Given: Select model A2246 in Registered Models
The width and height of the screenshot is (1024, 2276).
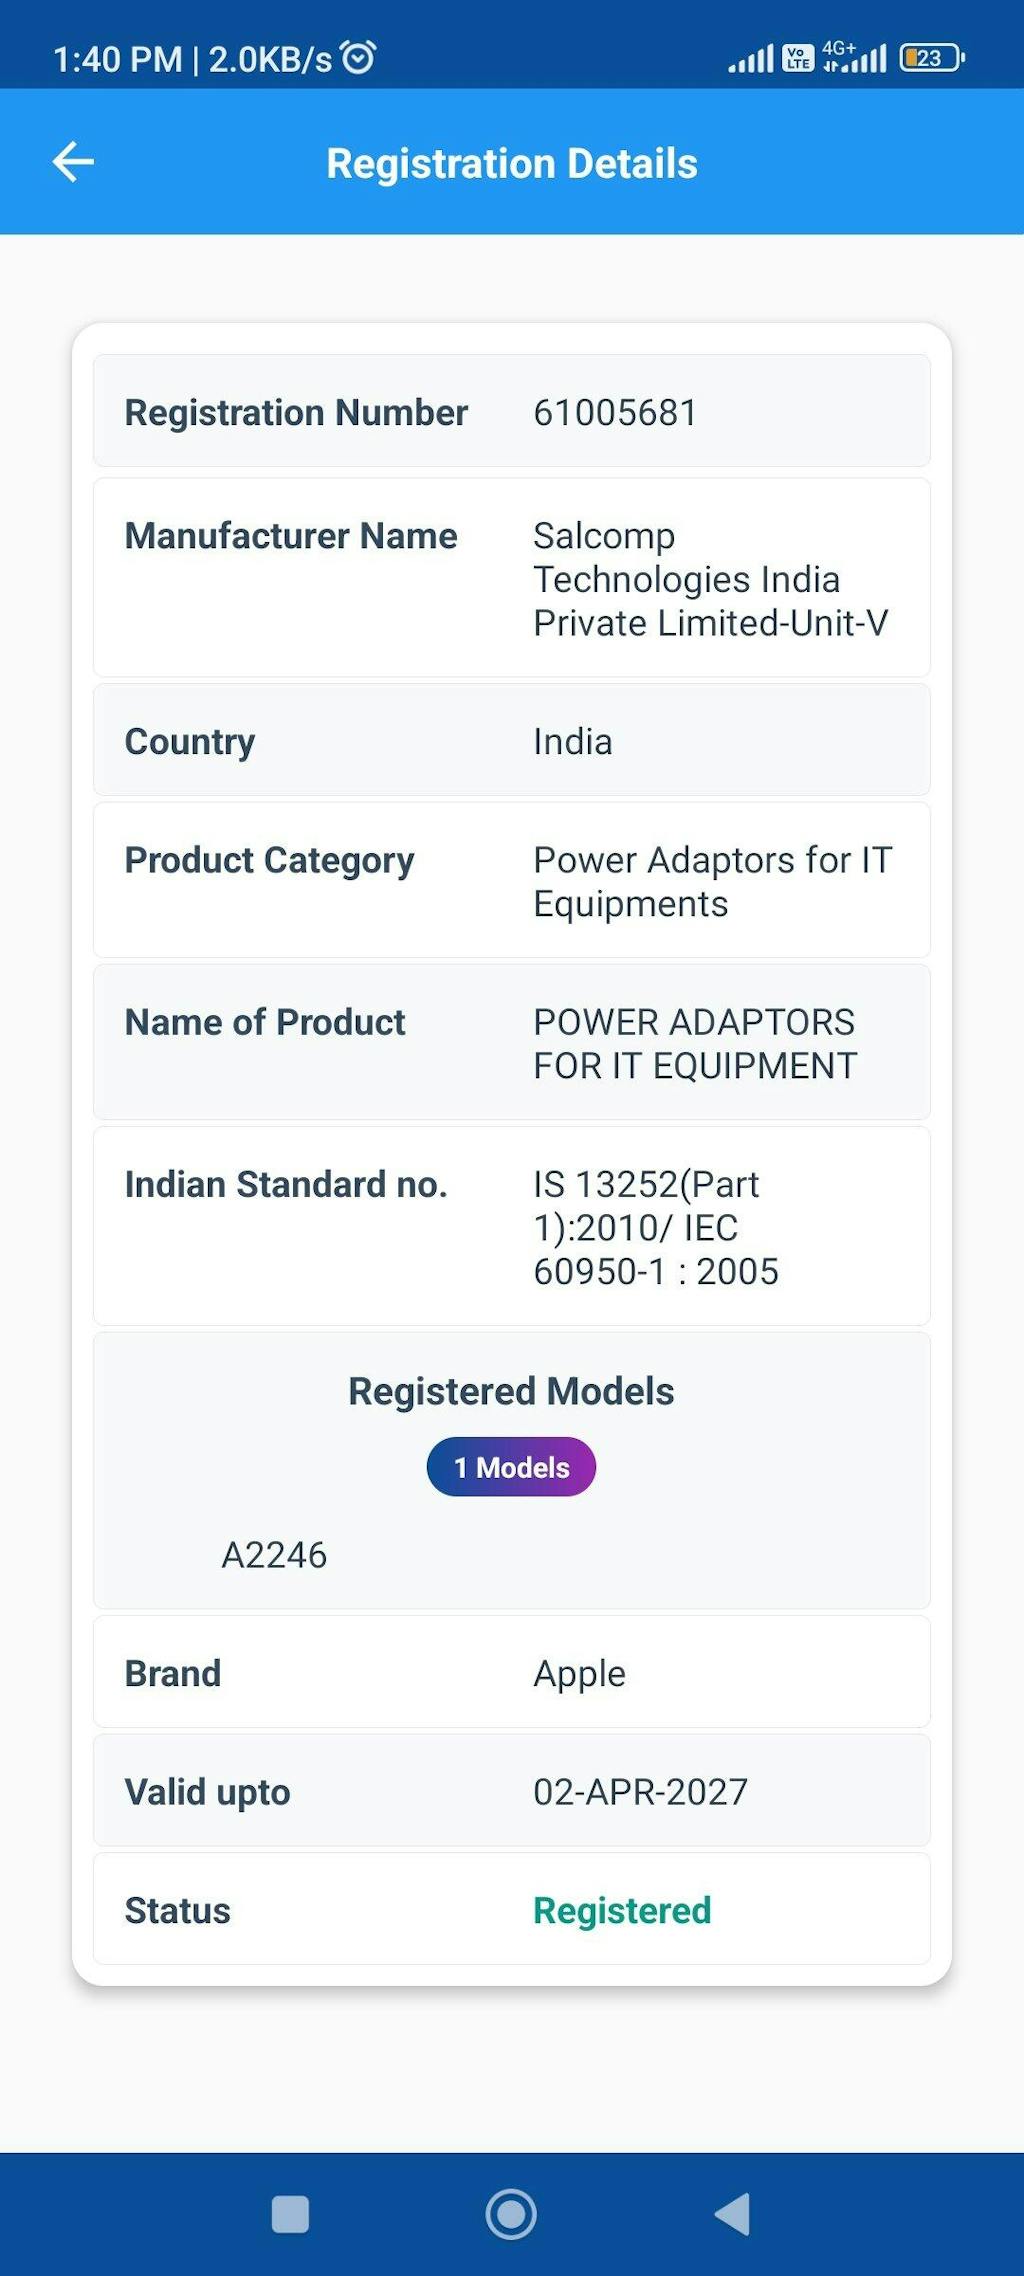Looking at the screenshot, I should (274, 1555).
